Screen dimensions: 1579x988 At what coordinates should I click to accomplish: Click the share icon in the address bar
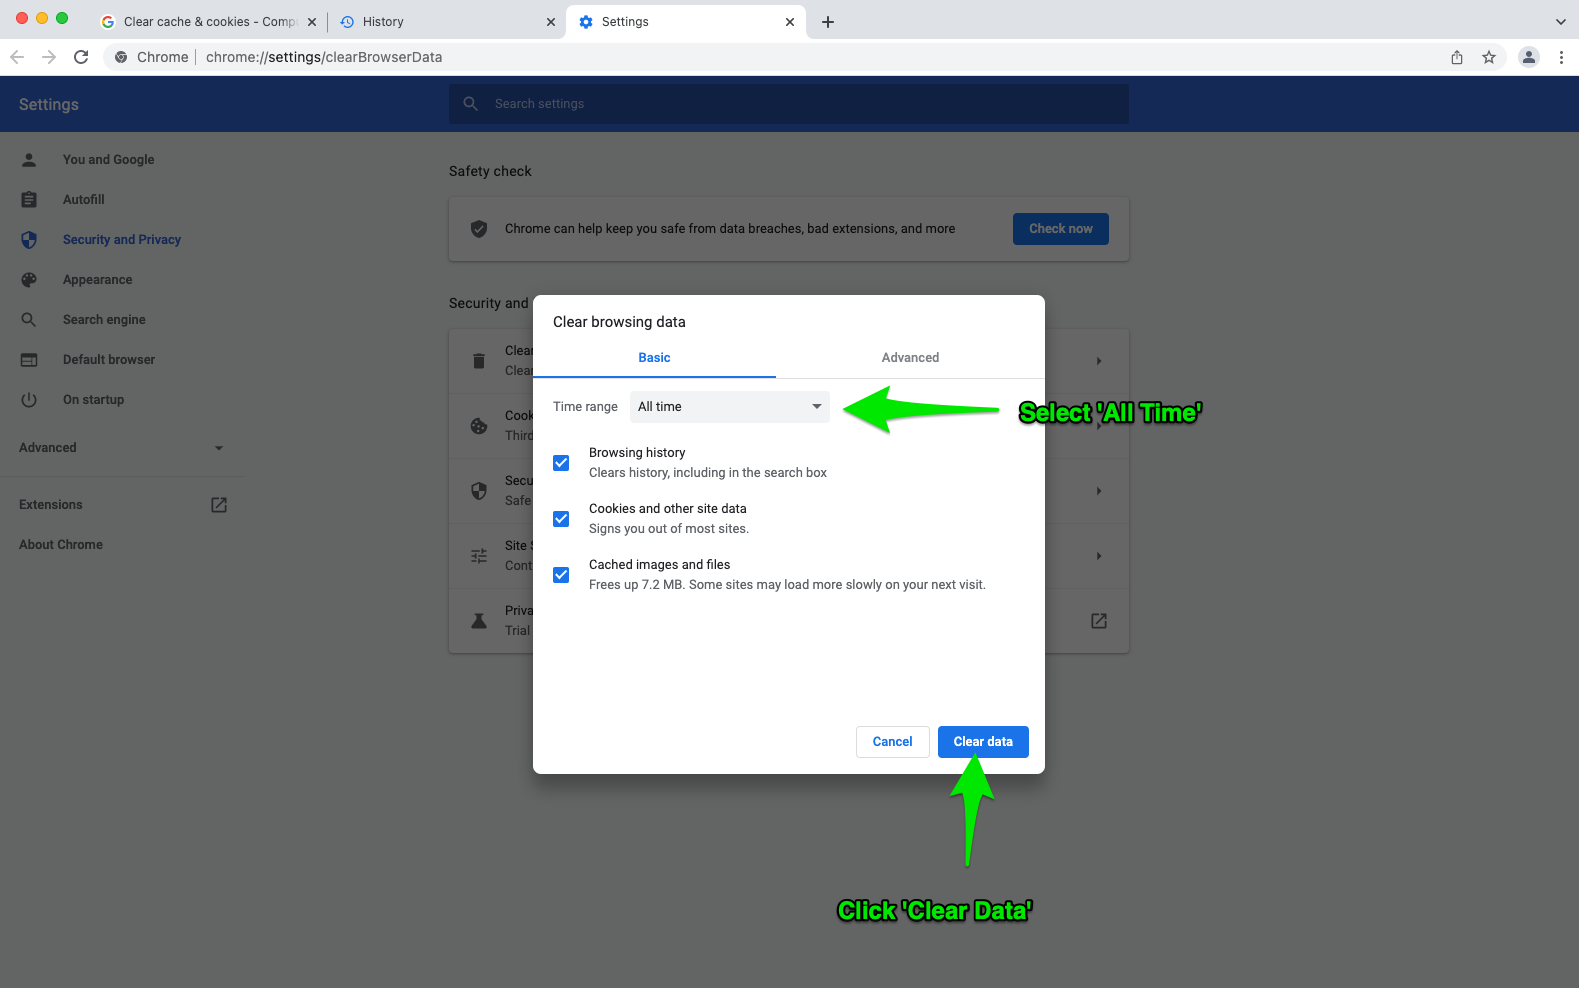pyautogui.click(x=1457, y=57)
